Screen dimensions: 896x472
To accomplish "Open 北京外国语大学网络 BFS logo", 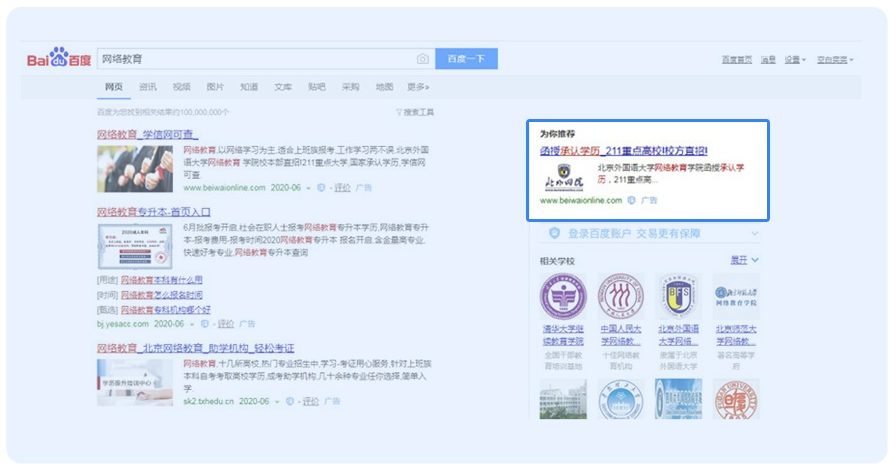I will coord(678,297).
